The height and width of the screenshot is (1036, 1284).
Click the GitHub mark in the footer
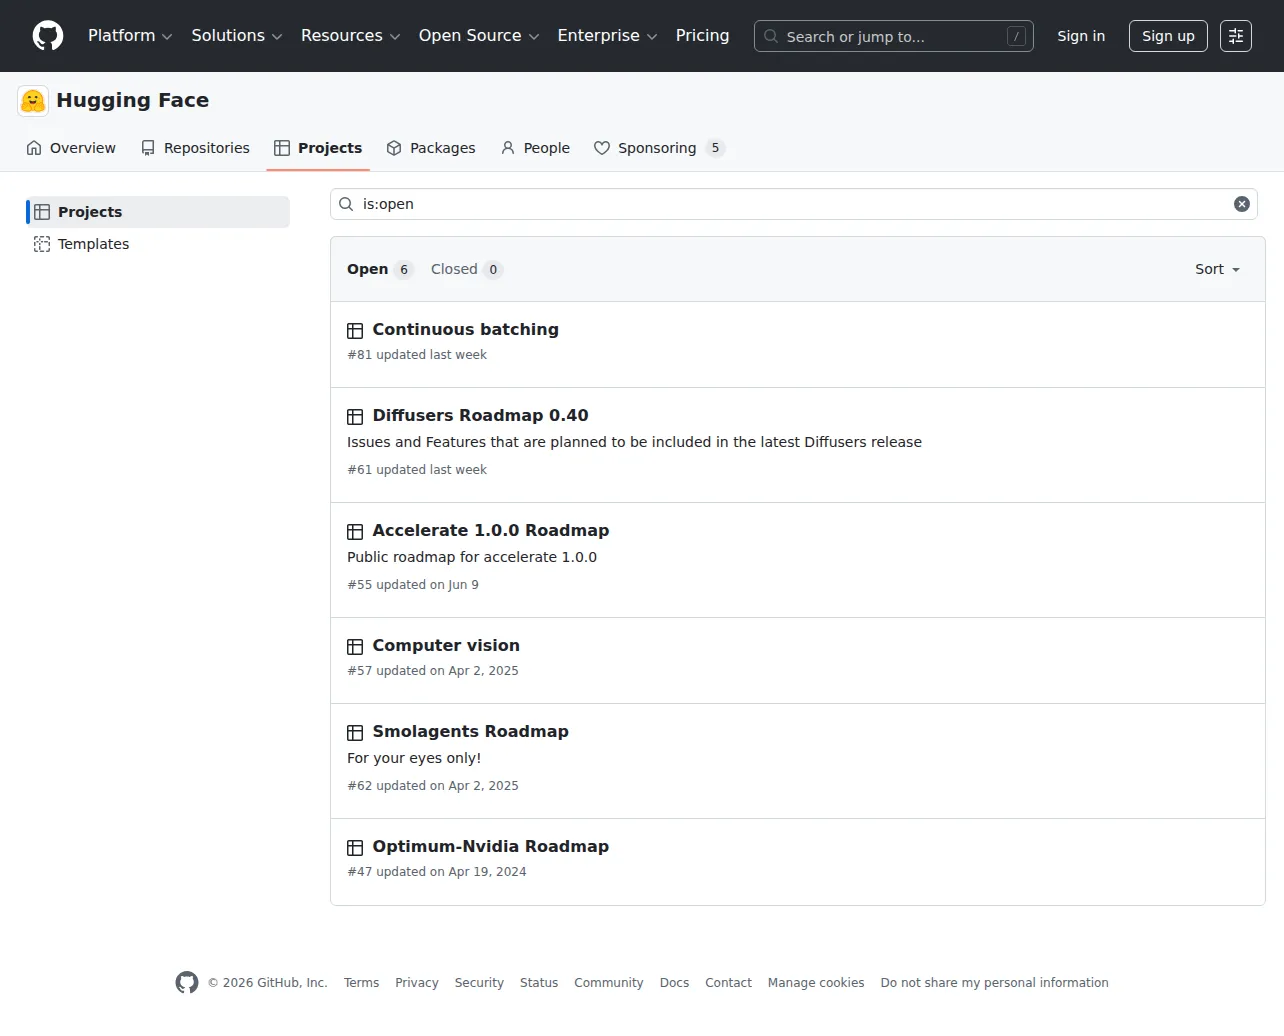pyautogui.click(x=187, y=983)
